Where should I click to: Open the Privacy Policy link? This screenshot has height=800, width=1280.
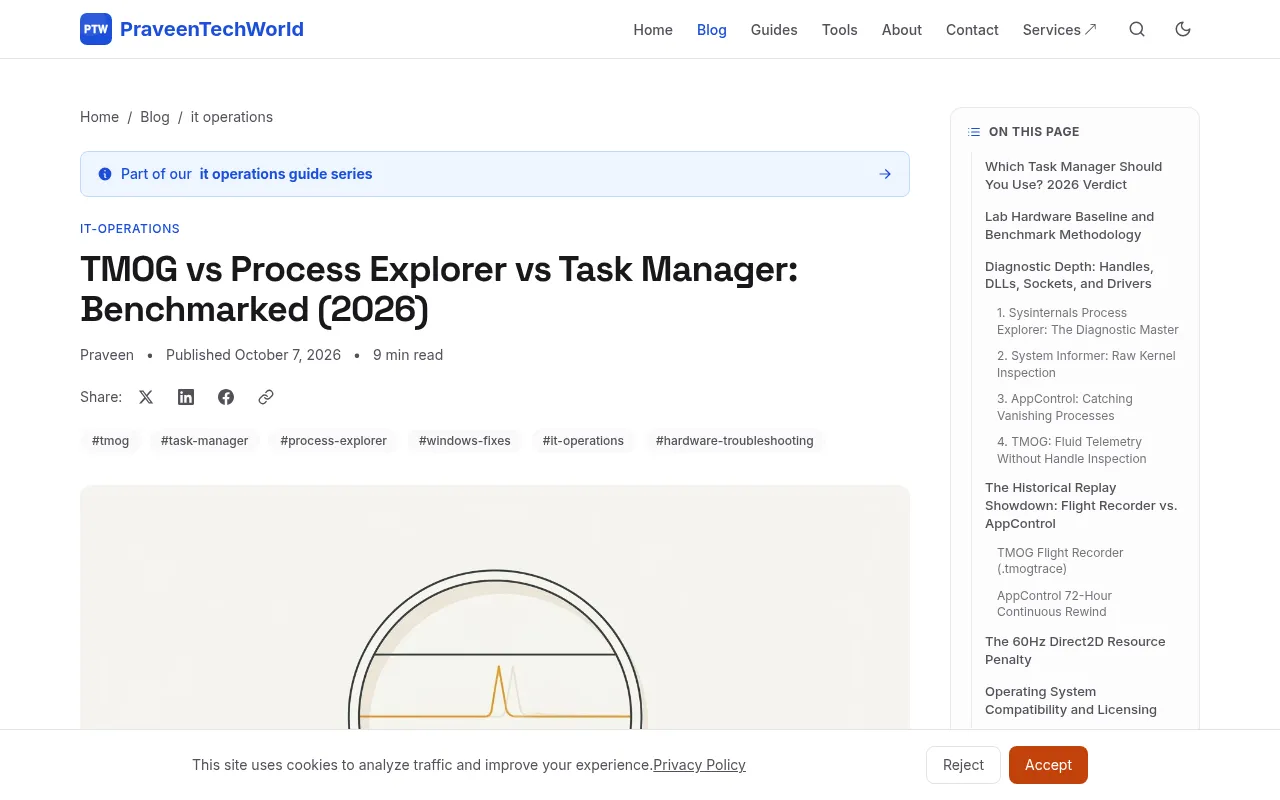point(700,765)
